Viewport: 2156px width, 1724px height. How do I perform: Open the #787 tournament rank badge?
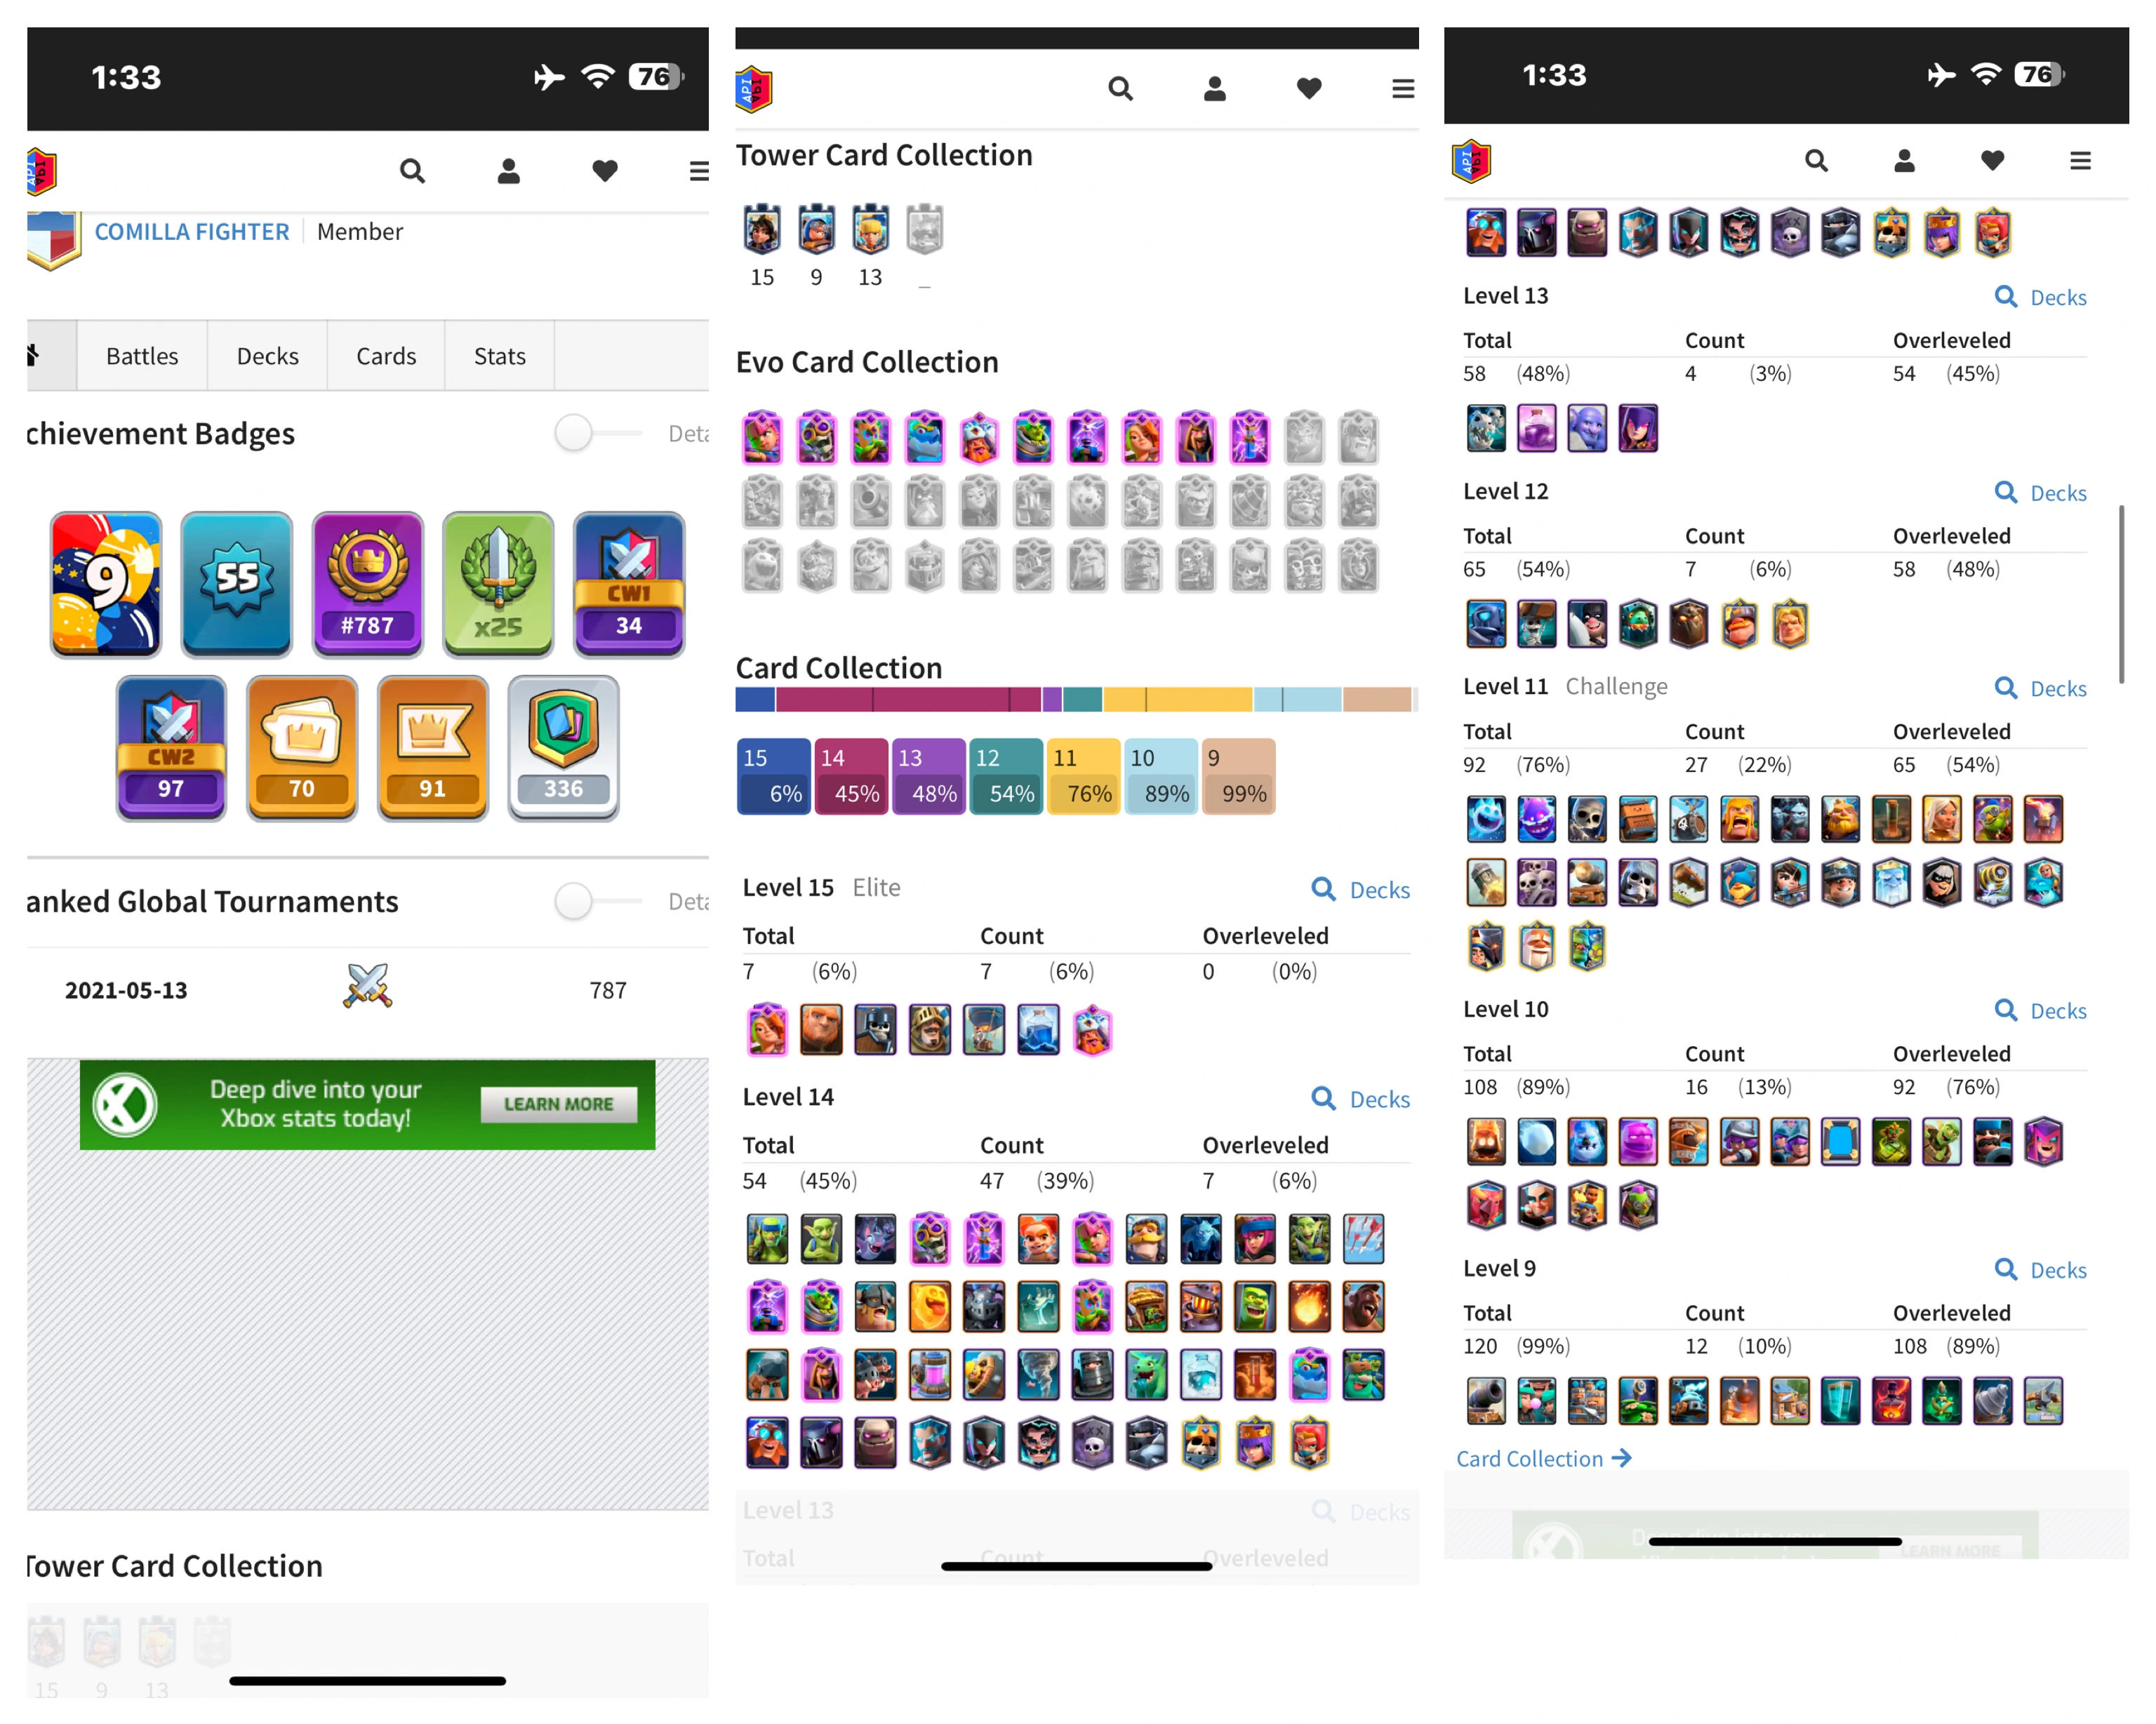point(367,584)
